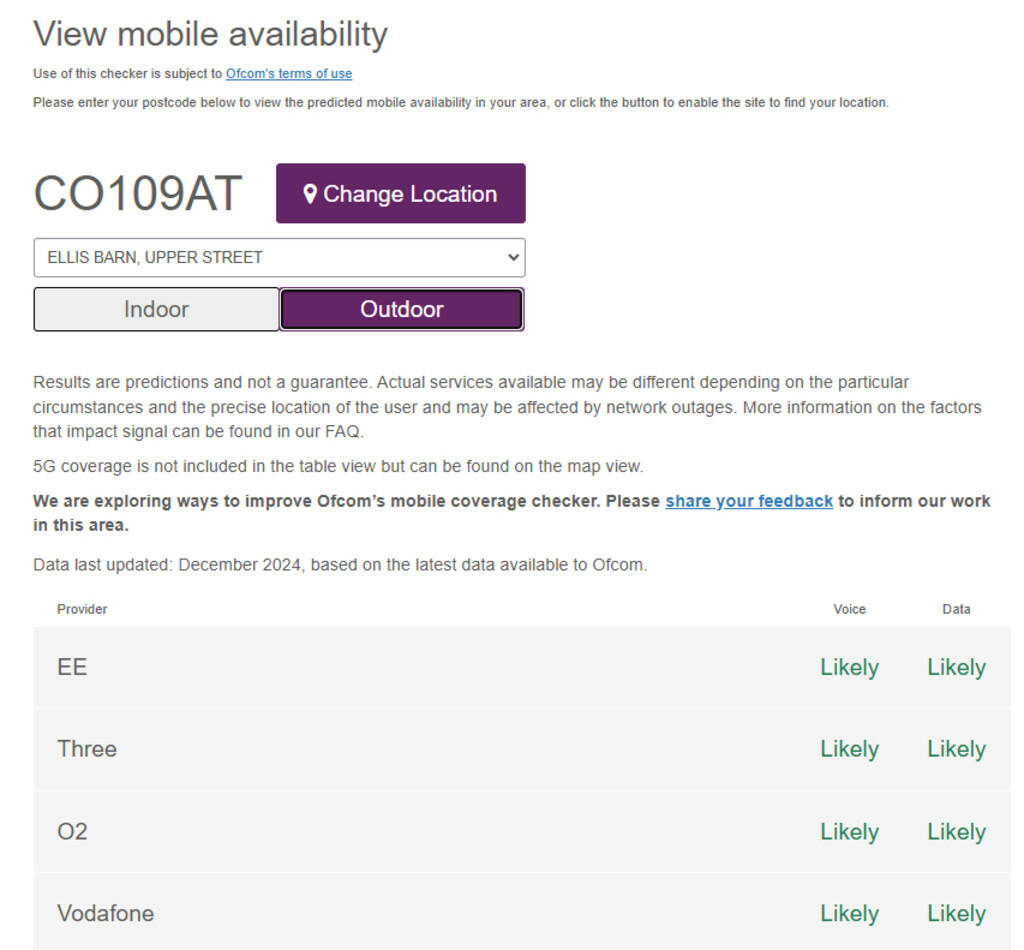This screenshot has width=1024, height=950.
Task: Open Ofcom's terms of use link
Action: 288,74
